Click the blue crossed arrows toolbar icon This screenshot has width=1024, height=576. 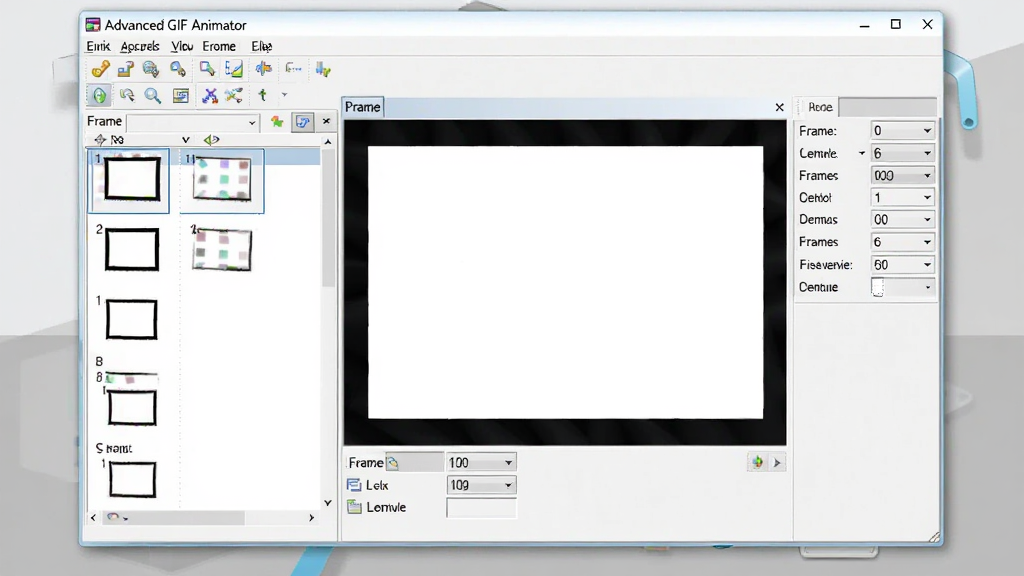[210, 96]
